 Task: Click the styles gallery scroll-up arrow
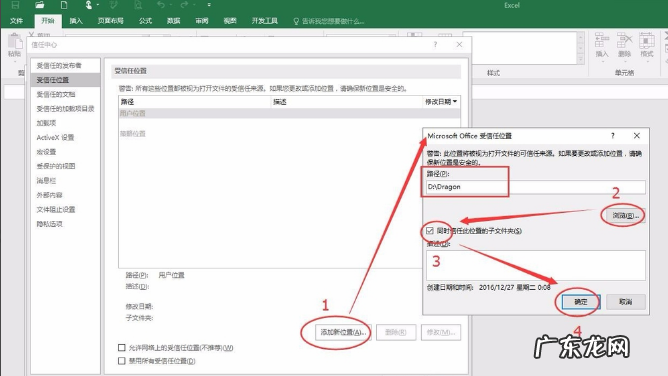pos(580,37)
